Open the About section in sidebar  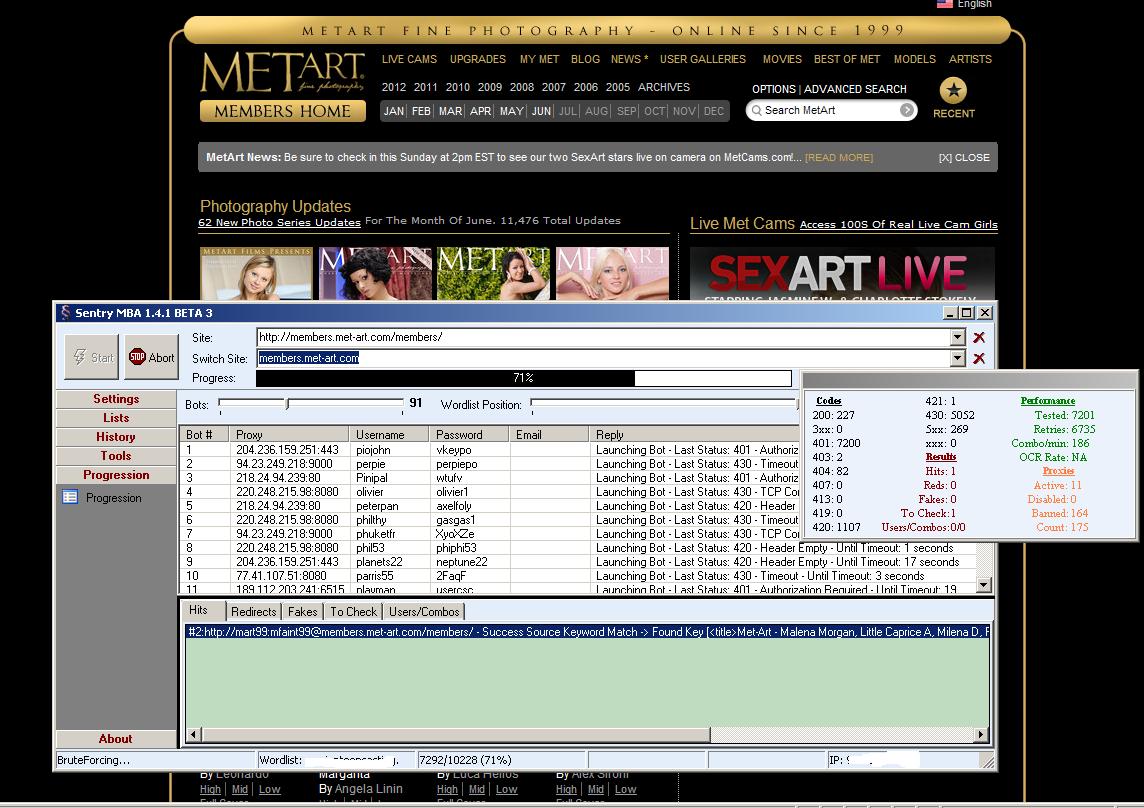(x=116, y=739)
